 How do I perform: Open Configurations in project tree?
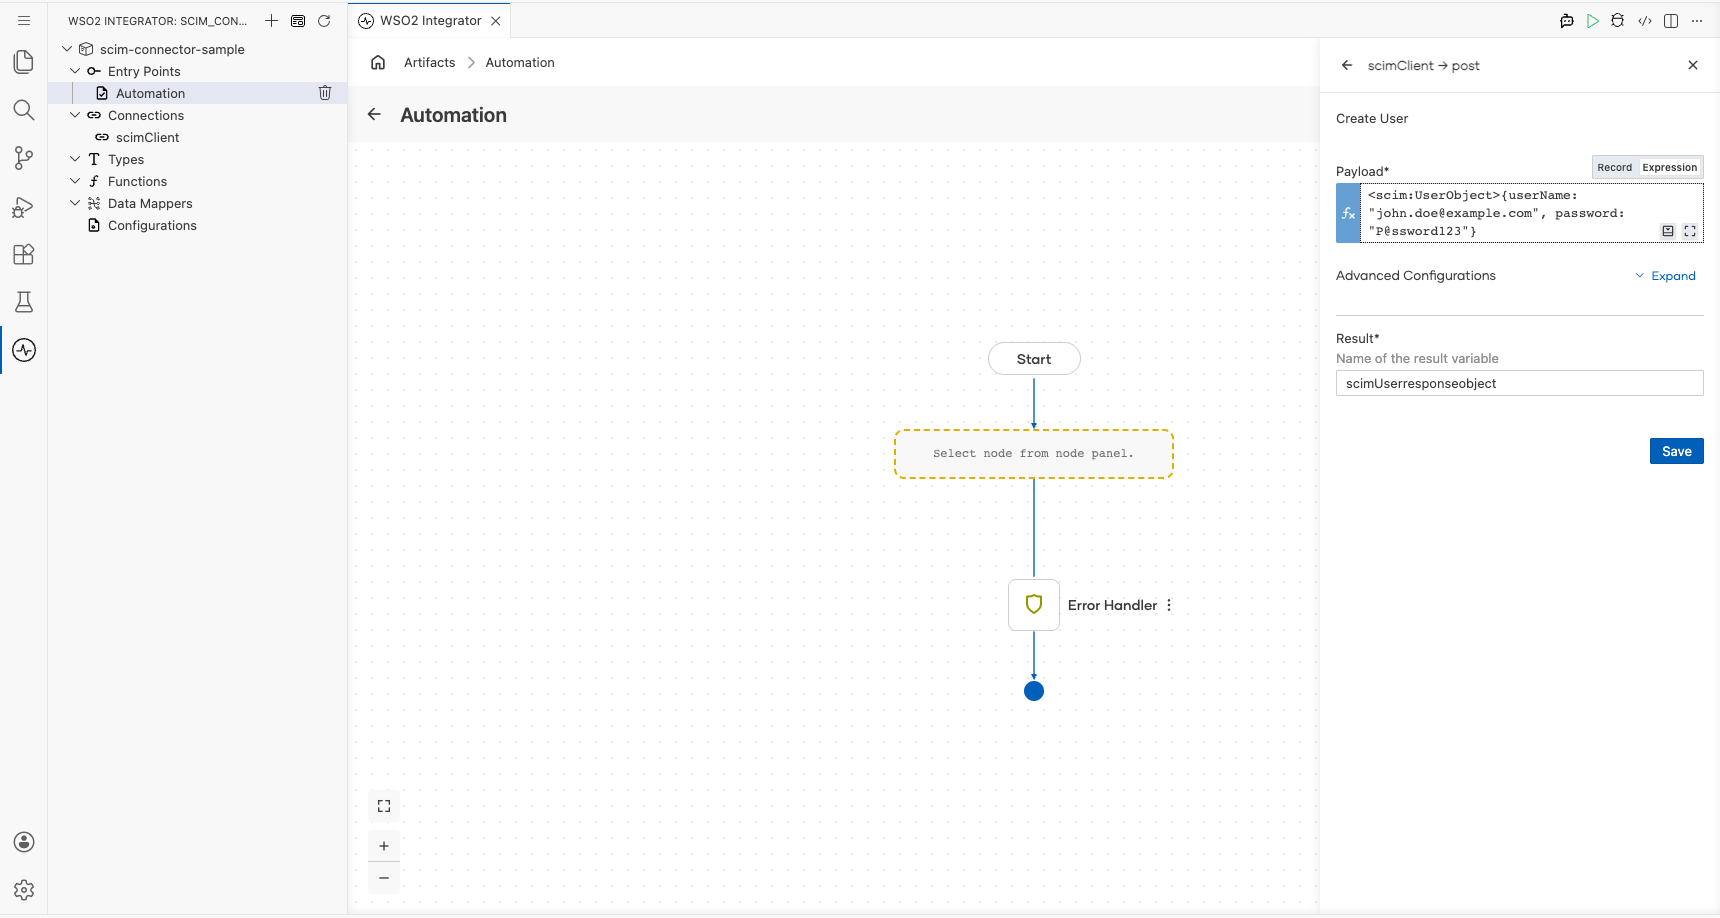tap(152, 225)
